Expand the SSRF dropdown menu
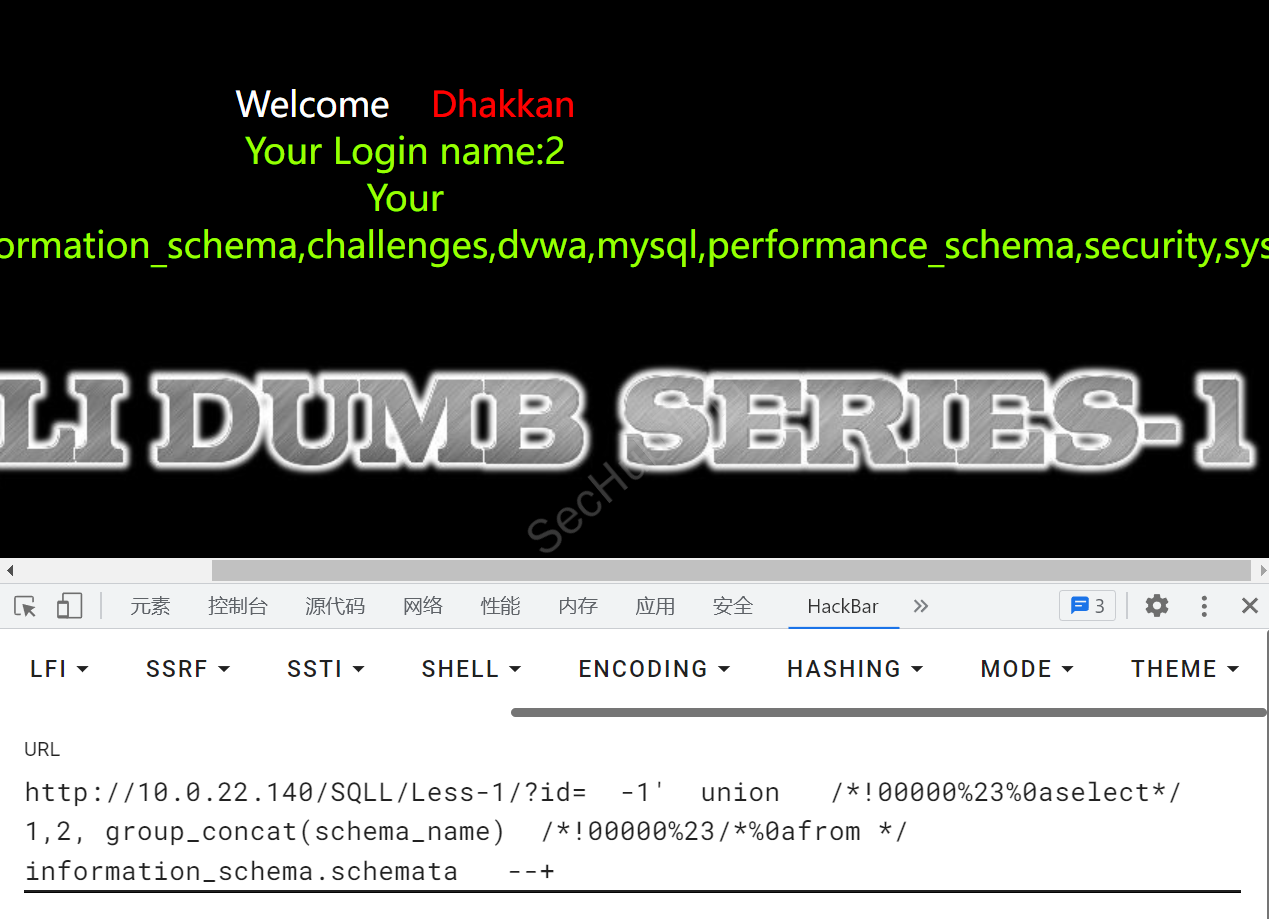The width and height of the screenshot is (1269, 919). (188, 669)
